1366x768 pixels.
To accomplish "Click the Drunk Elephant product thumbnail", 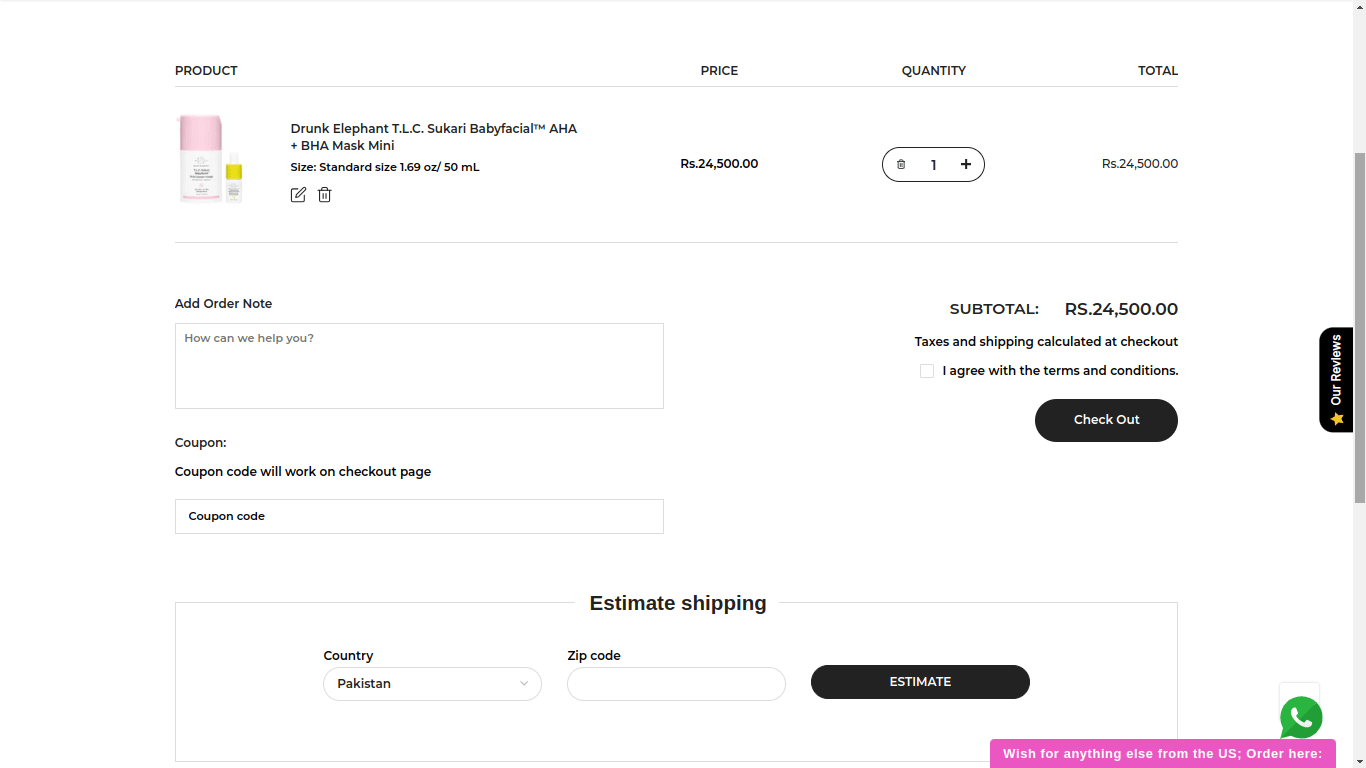I will [x=211, y=160].
